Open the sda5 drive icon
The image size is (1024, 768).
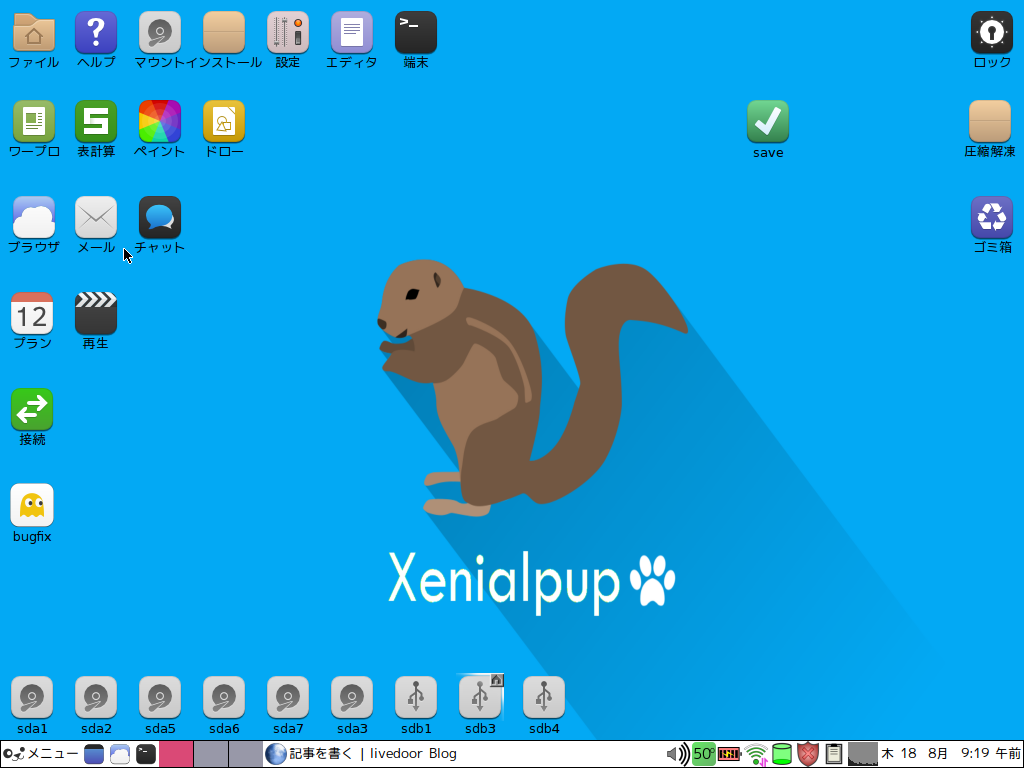160,697
